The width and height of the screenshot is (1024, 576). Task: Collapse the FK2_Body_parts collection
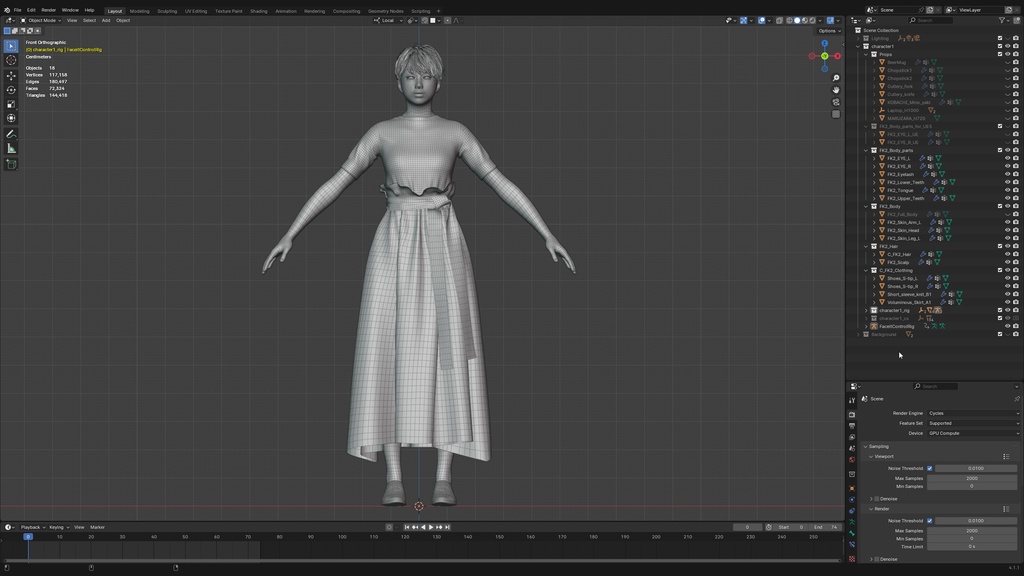click(866, 150)
